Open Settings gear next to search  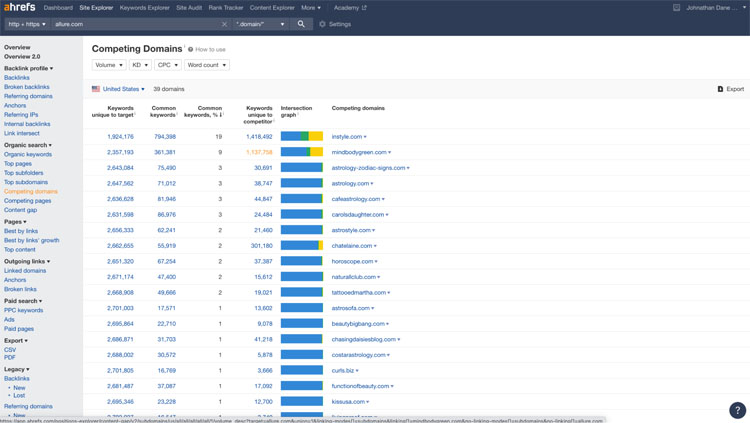[322, 24]
